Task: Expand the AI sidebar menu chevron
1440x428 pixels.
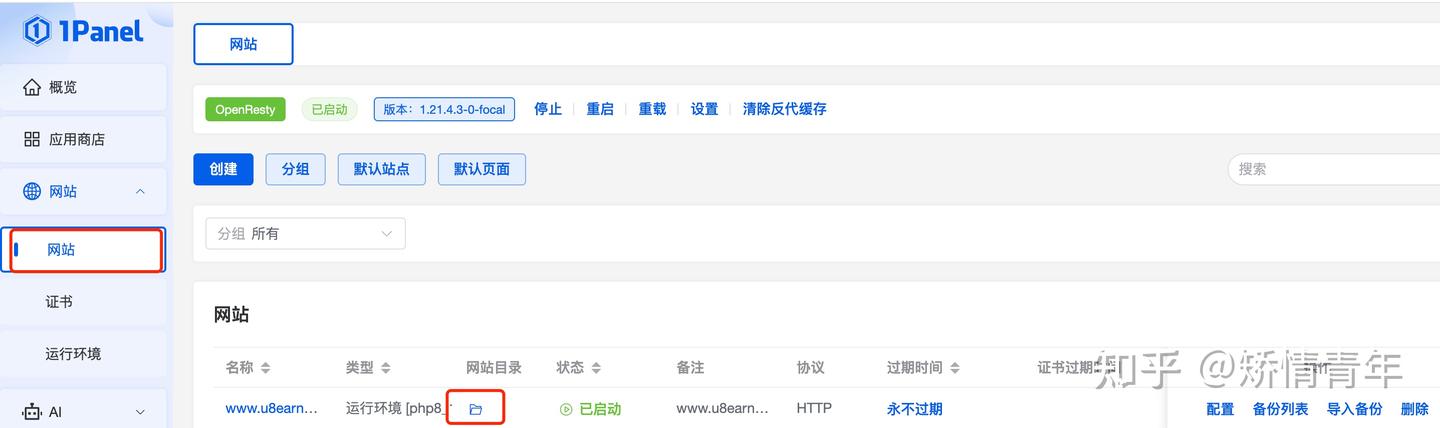Action: point(140,411)
